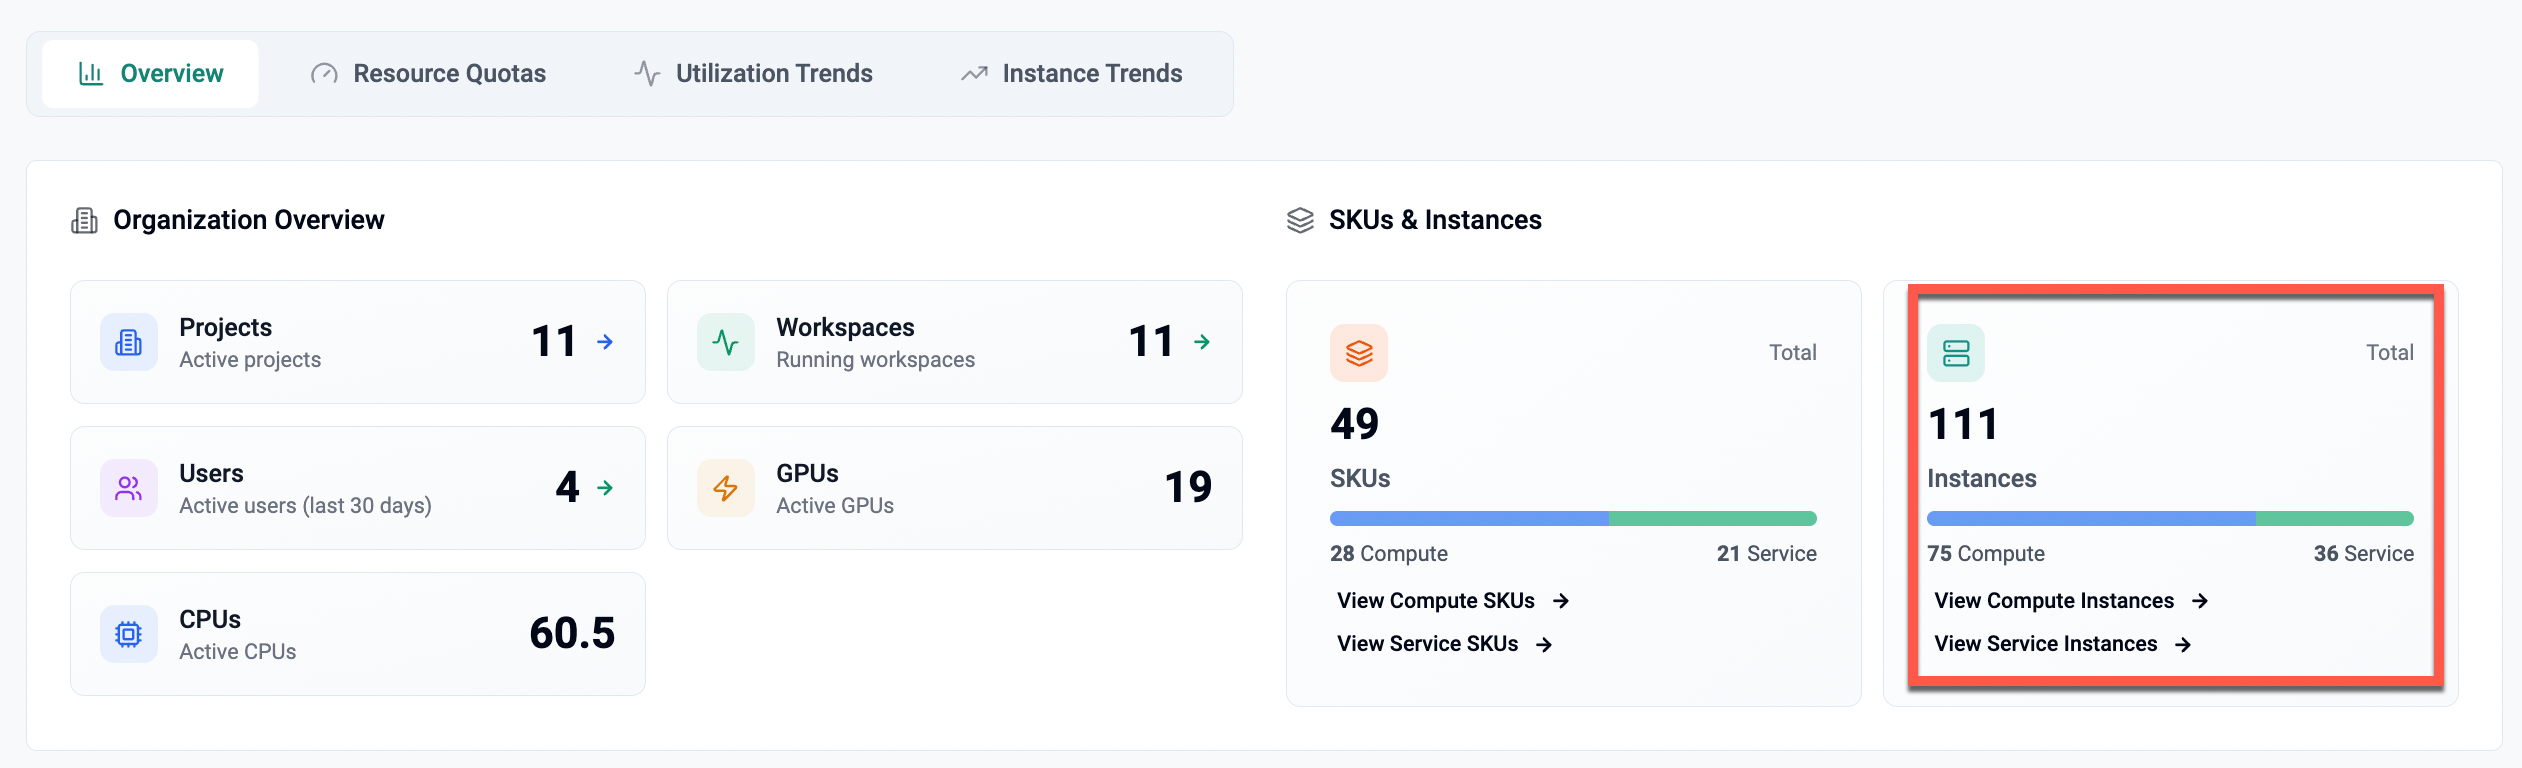
Task: Open the Resource Quotas tab
Action: tap(428, 74)
